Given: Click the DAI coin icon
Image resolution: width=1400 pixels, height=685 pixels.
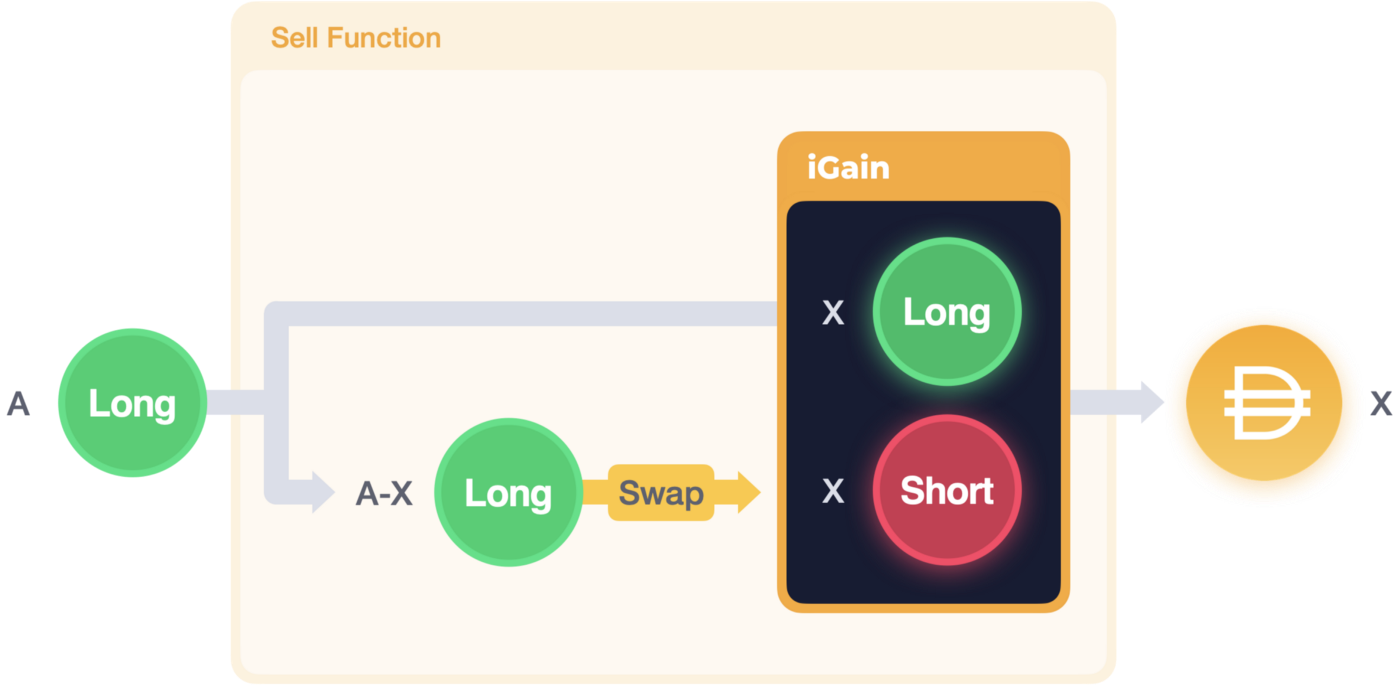Looking at the screenshot, I should point(1263,403).
